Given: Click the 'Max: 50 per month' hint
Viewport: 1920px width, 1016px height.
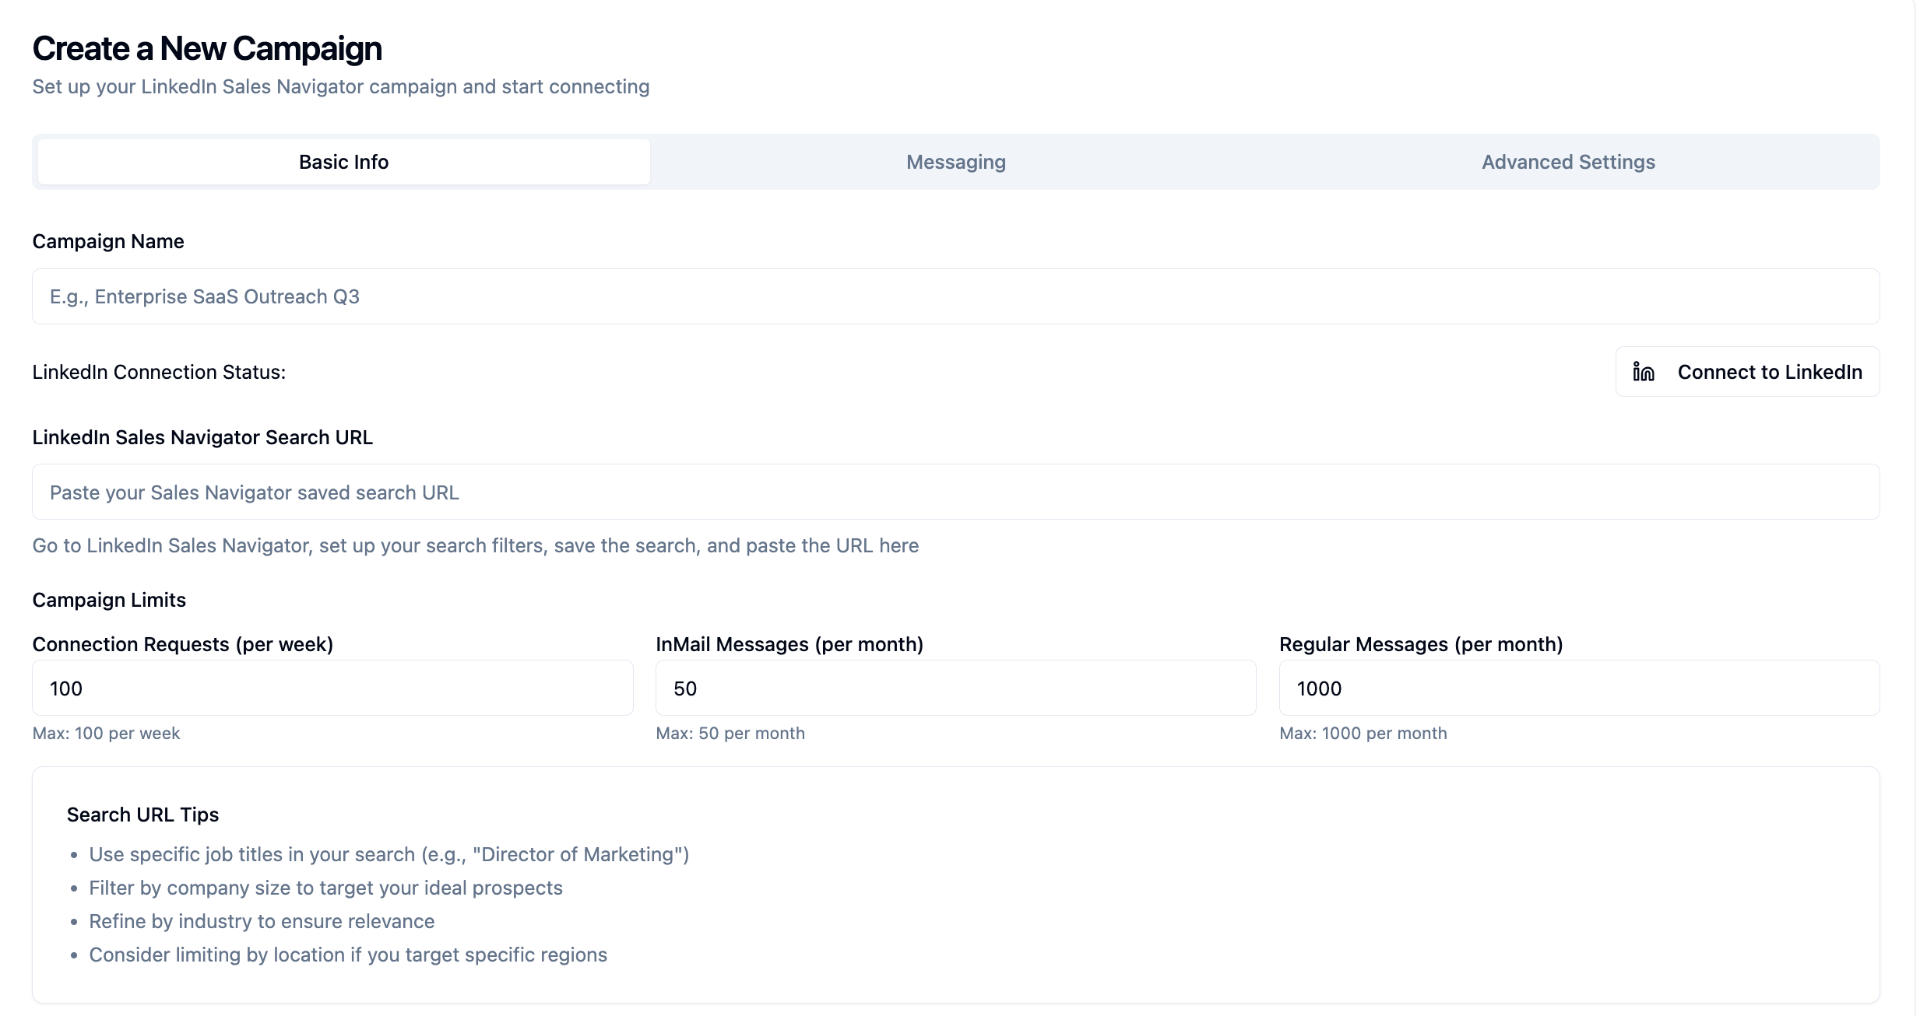Looking at the screenshot, I should [x=730, y=733].
